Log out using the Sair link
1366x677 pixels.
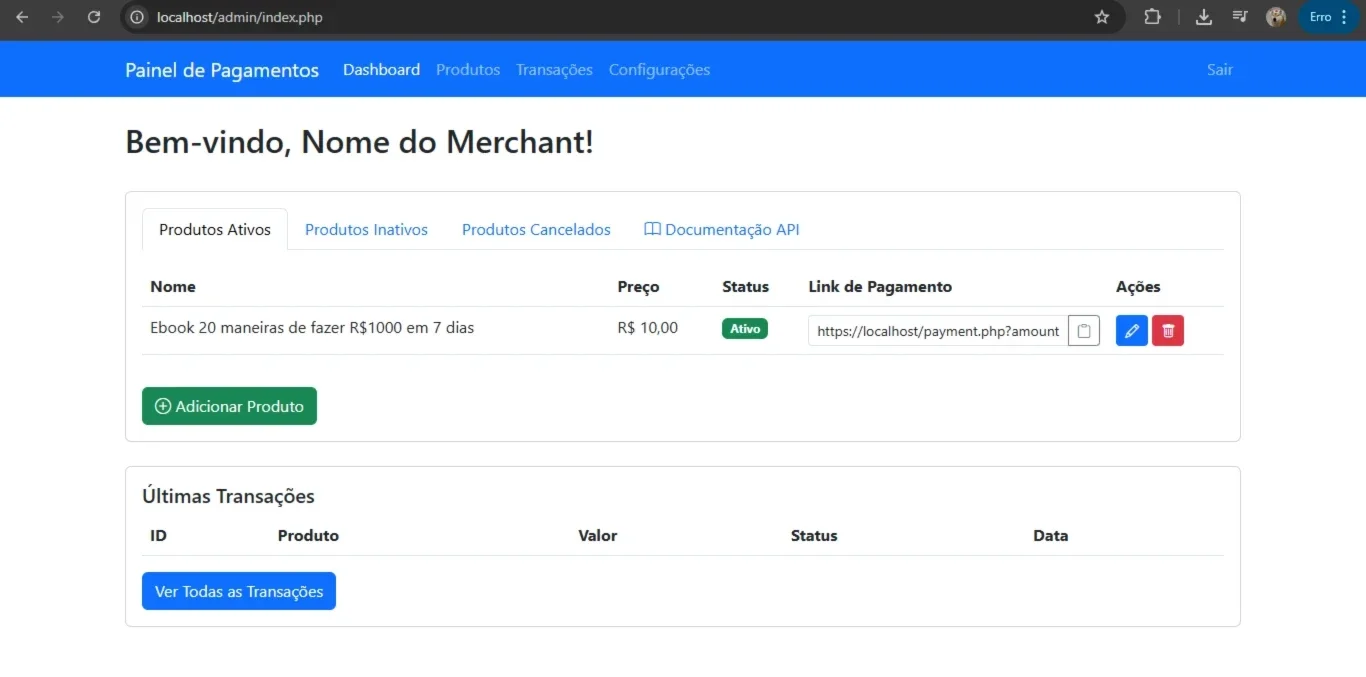tap(1220, 70)
